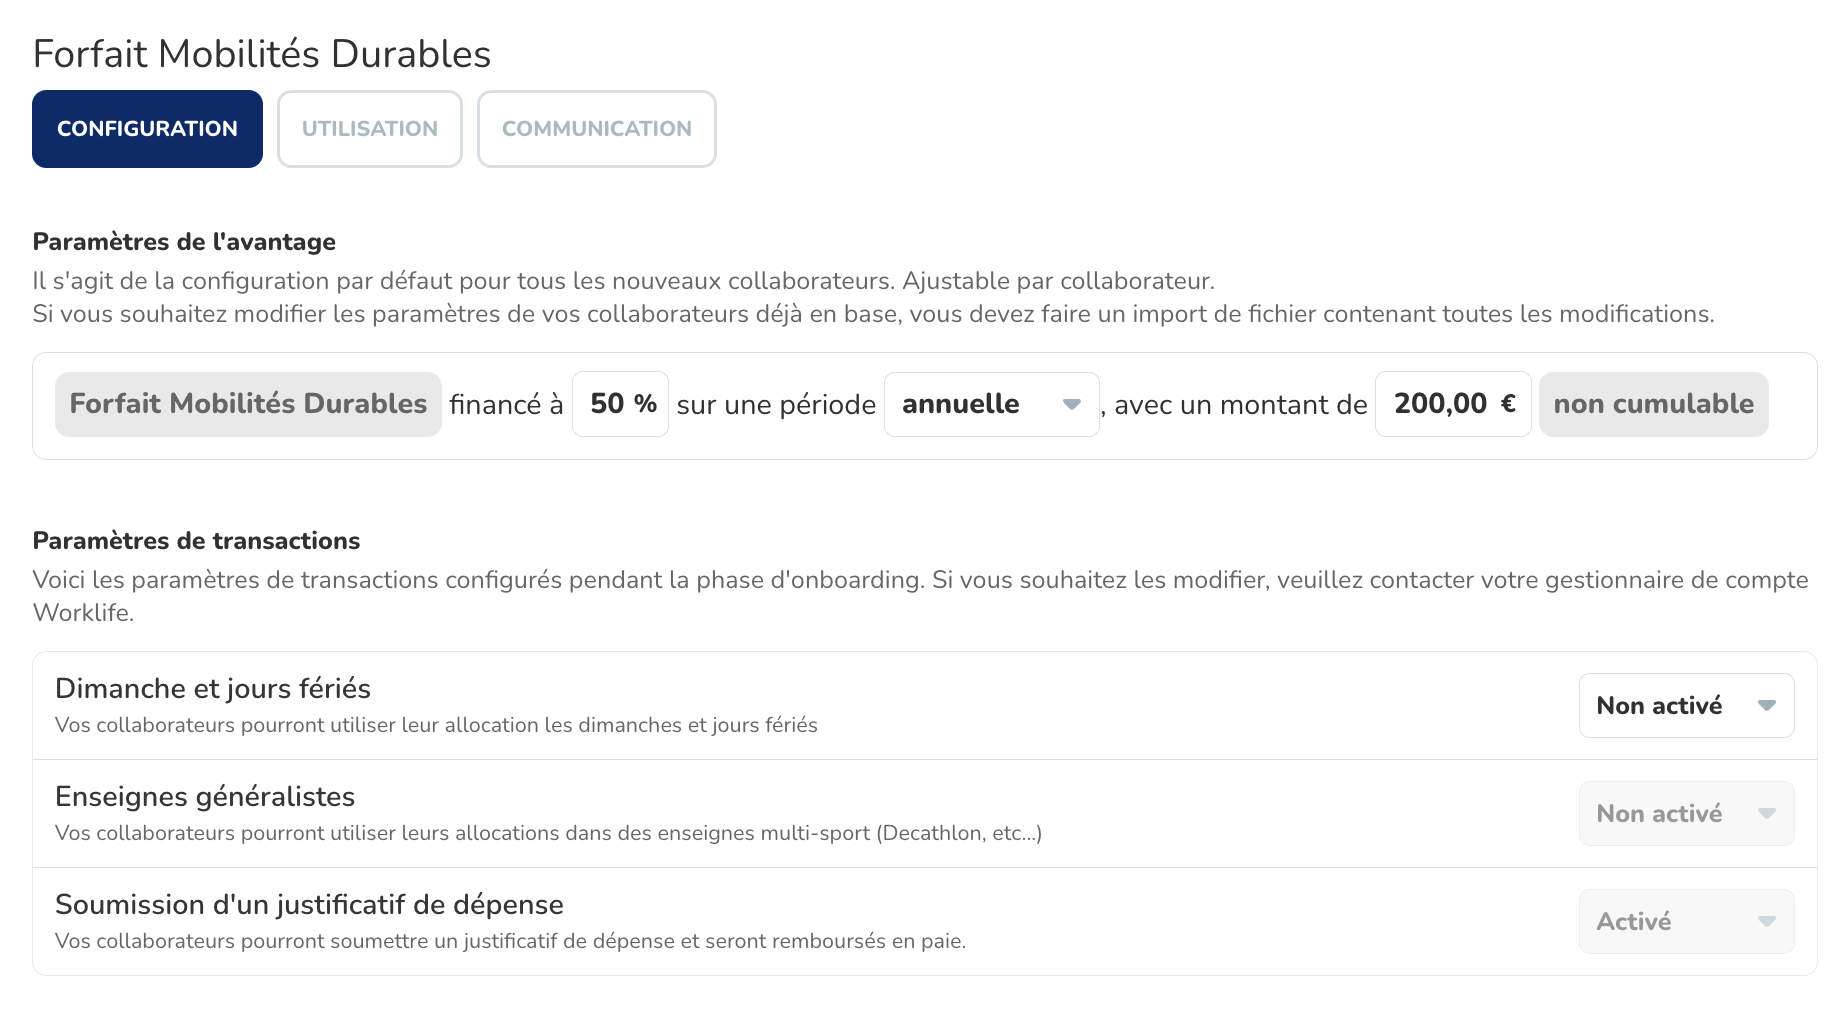Click the Forfait Mobilités Durables grey tag
1848x1032 pixels.
(x=248, y=404)
